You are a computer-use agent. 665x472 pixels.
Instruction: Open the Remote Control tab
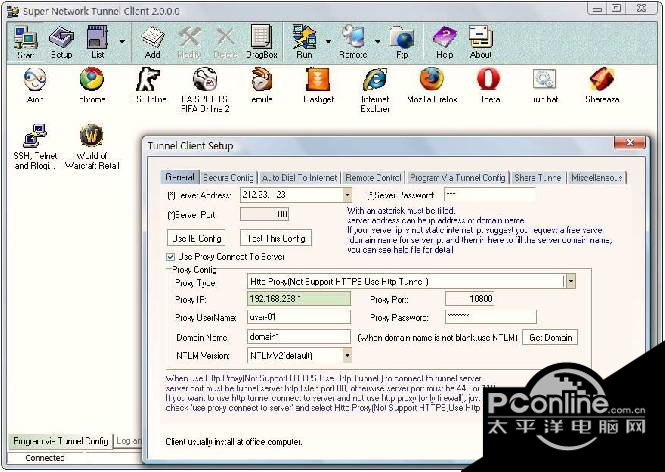tap(373, 177)
